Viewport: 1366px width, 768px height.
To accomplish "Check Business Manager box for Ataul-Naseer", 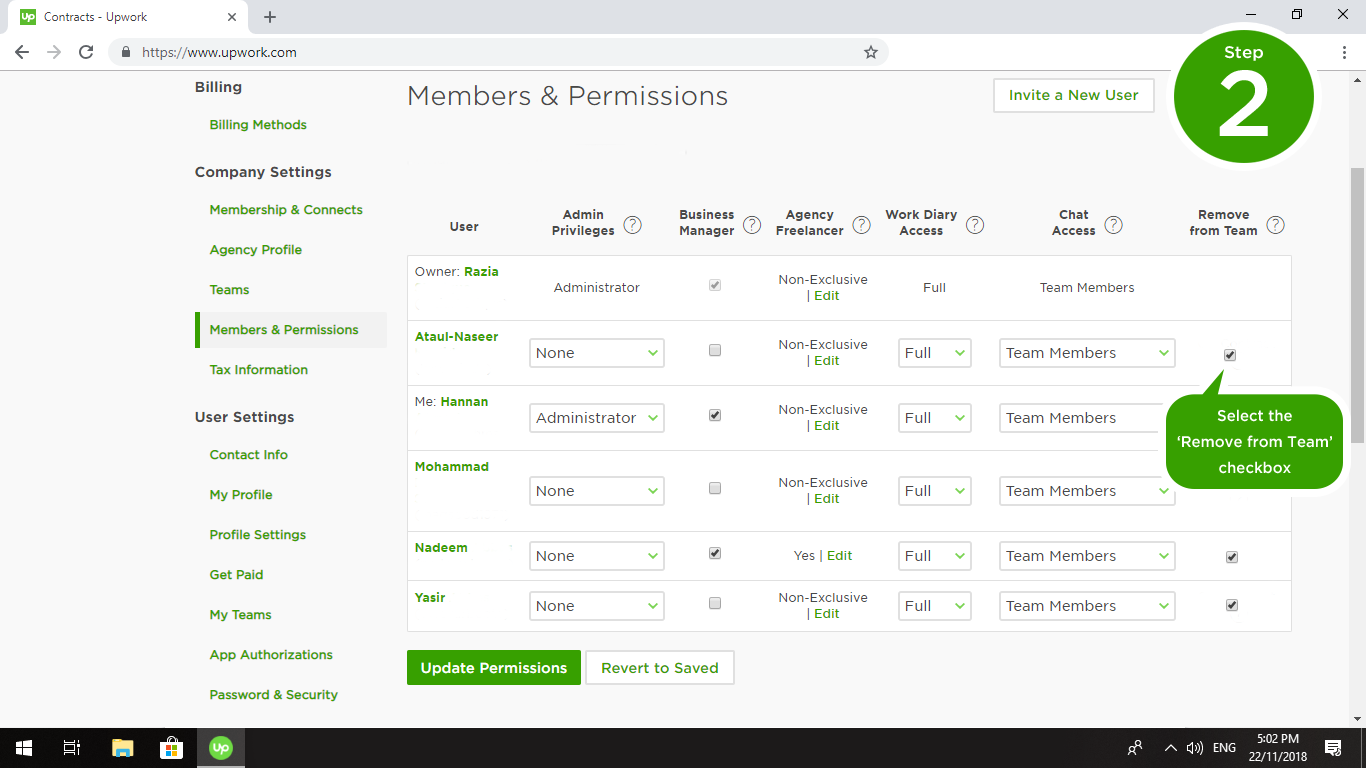I will (714, 351).
